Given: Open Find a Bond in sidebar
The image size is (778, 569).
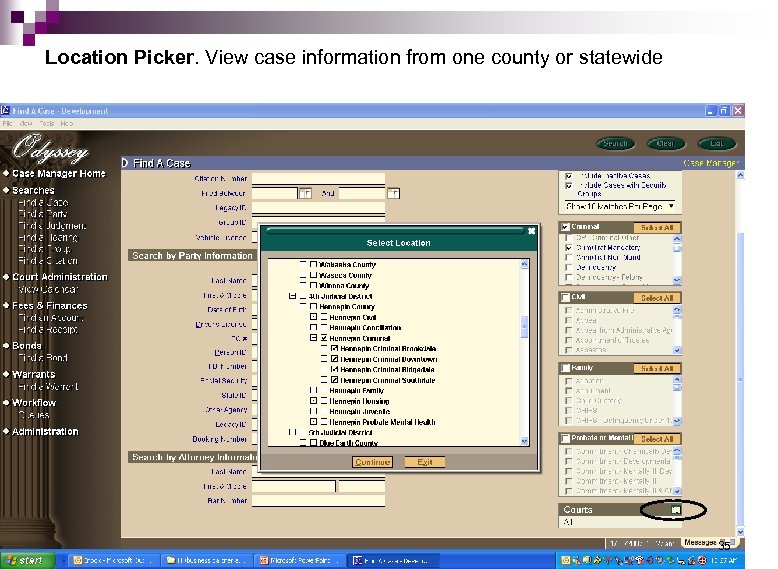Looking at the screenshot, I should pos(43,357).
